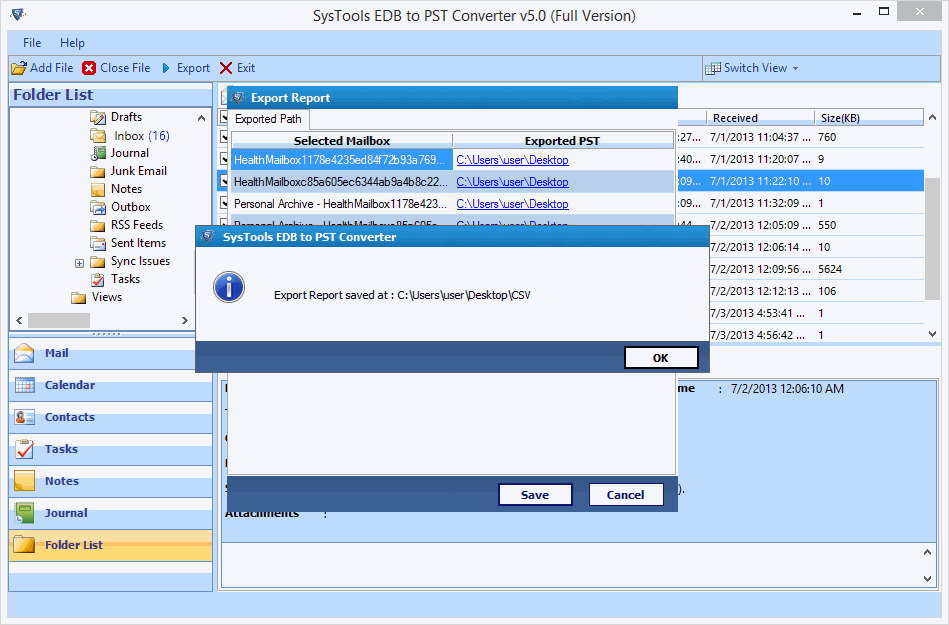This screenshot has width=949, height=625.
Task: Open the File menu
Action: coord(32,43)
